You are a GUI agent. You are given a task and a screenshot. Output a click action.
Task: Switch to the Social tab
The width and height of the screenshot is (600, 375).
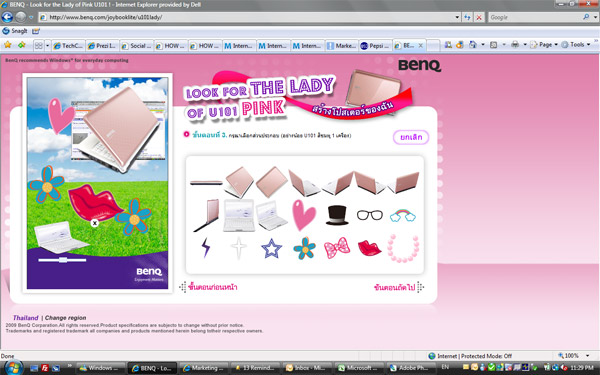pos(136,46)
